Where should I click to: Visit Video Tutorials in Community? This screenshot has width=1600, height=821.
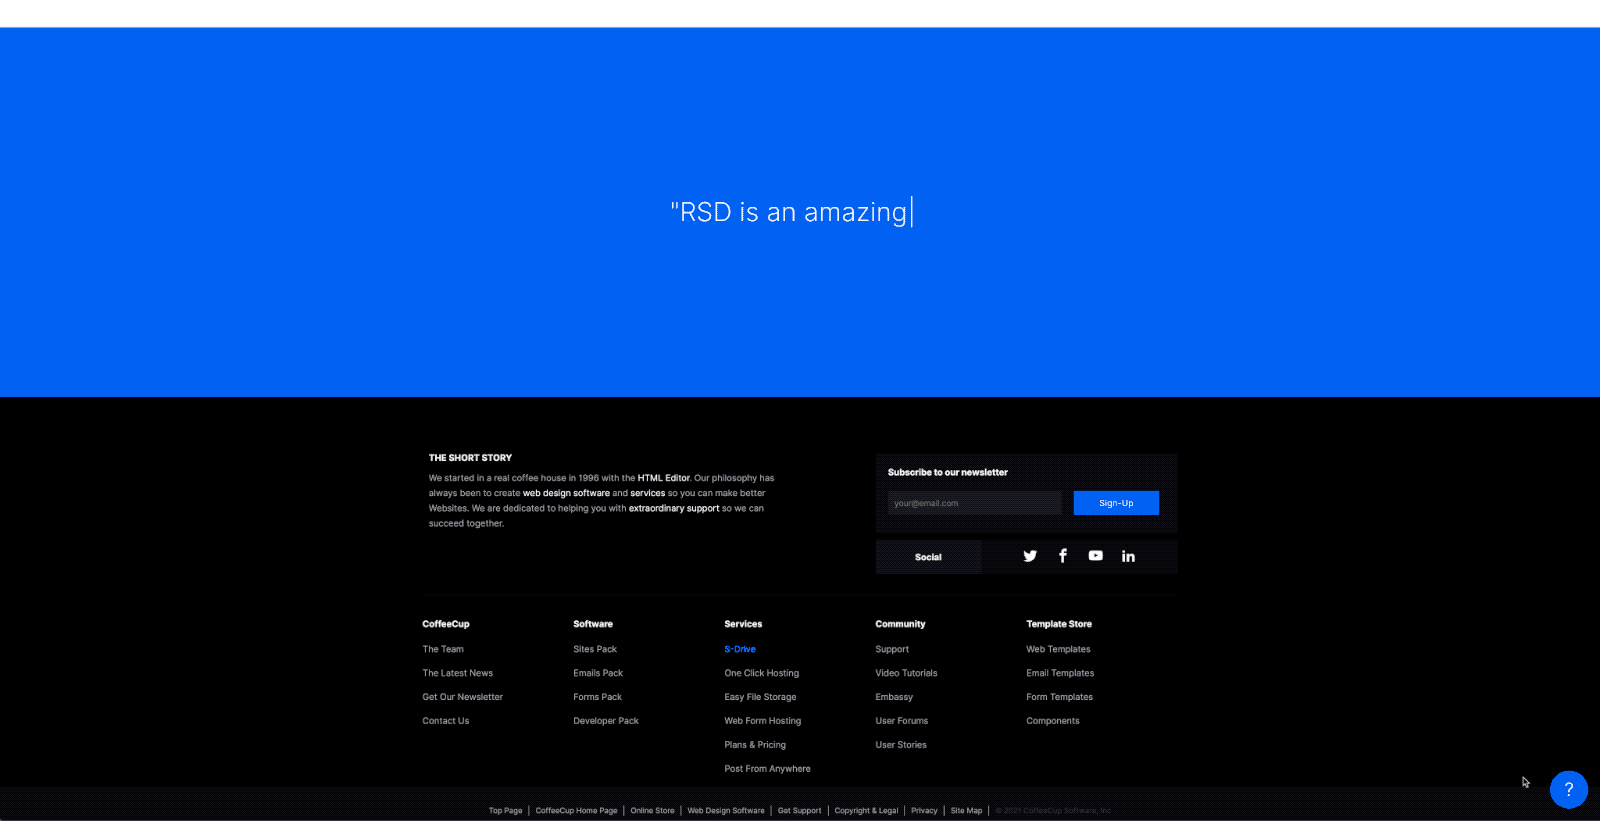click(x=906, y=673)
